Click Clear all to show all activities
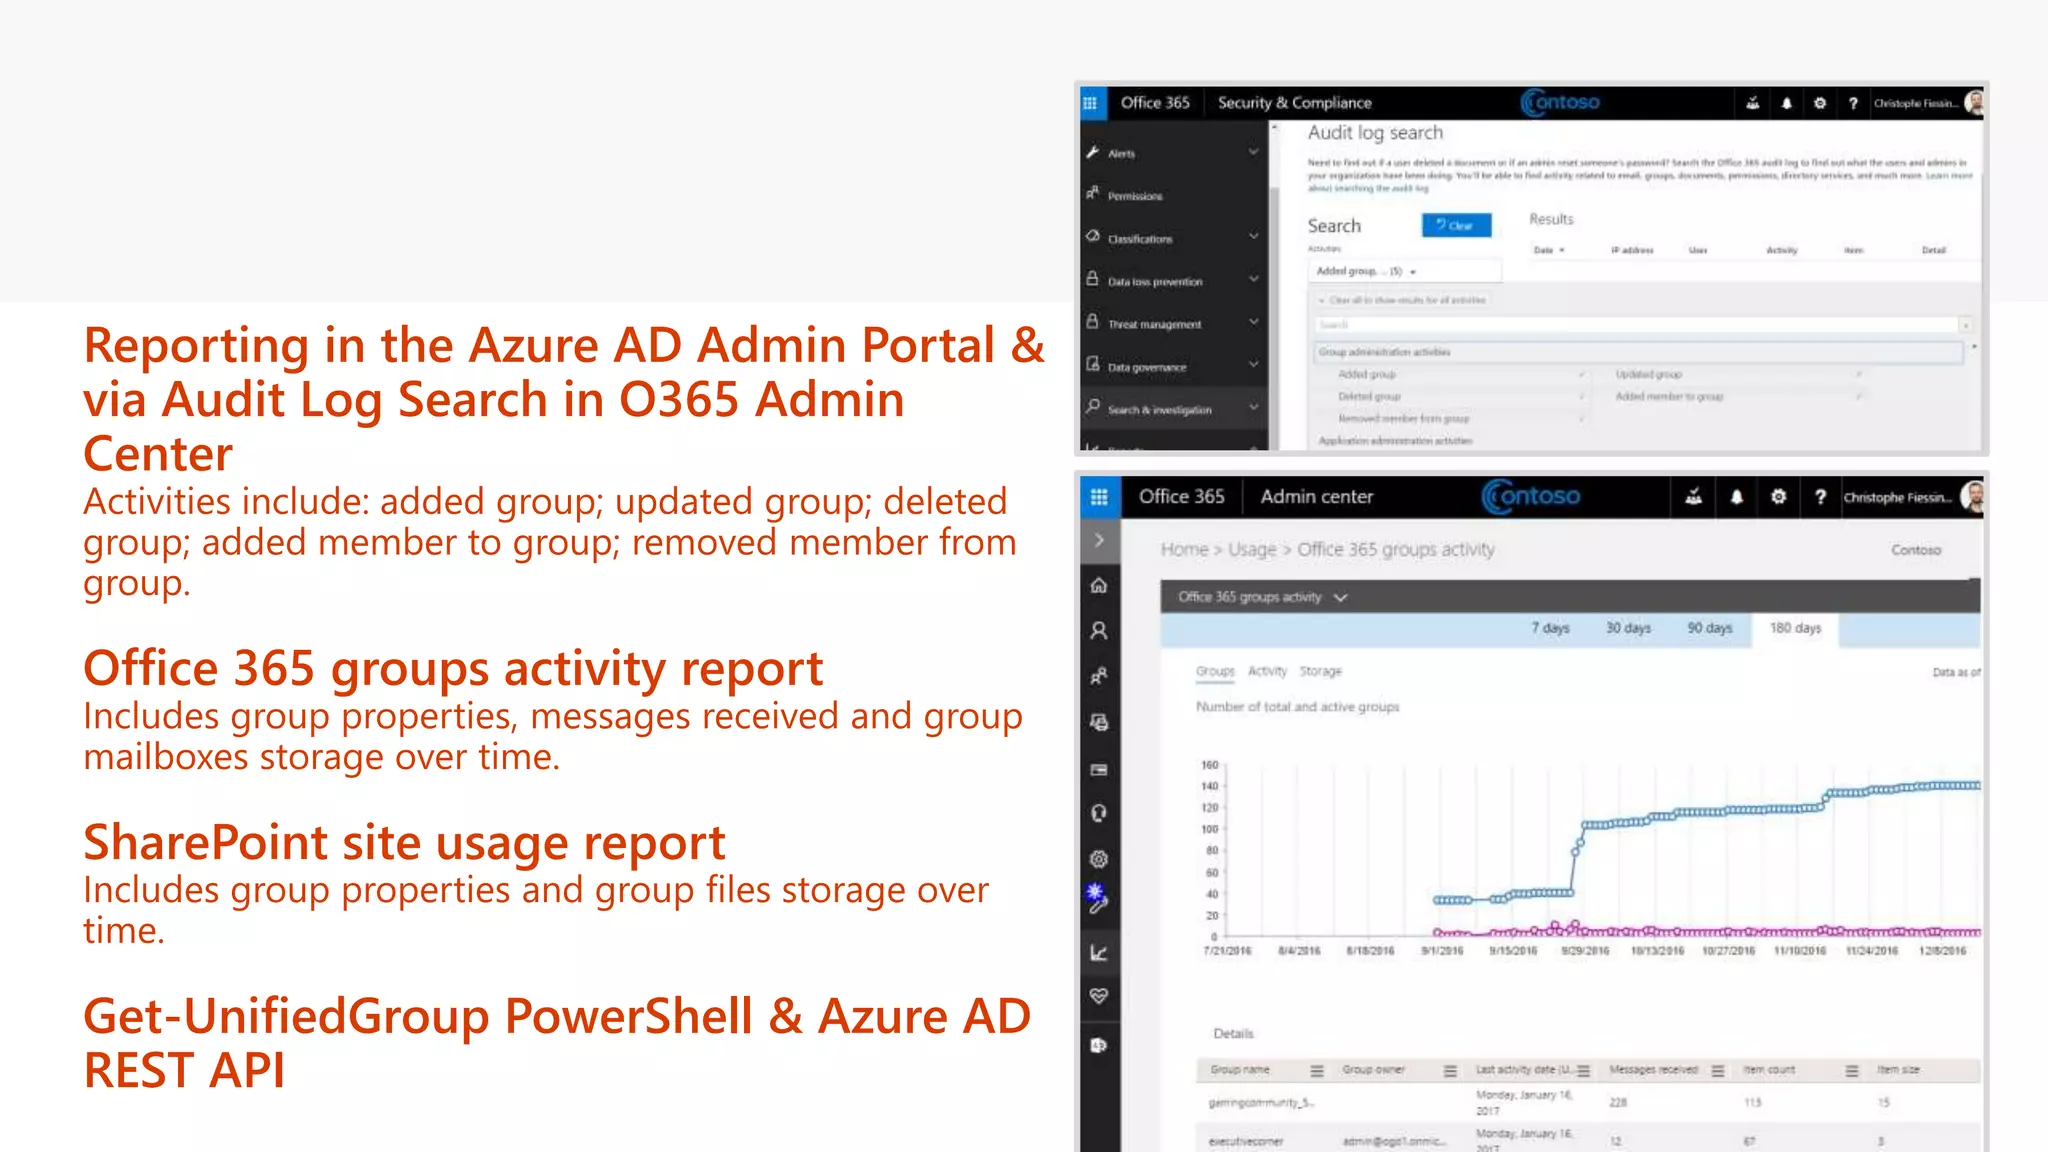Image resolution: width=2048 pixels, height=1152 pixels. (x=1402, y=300)
